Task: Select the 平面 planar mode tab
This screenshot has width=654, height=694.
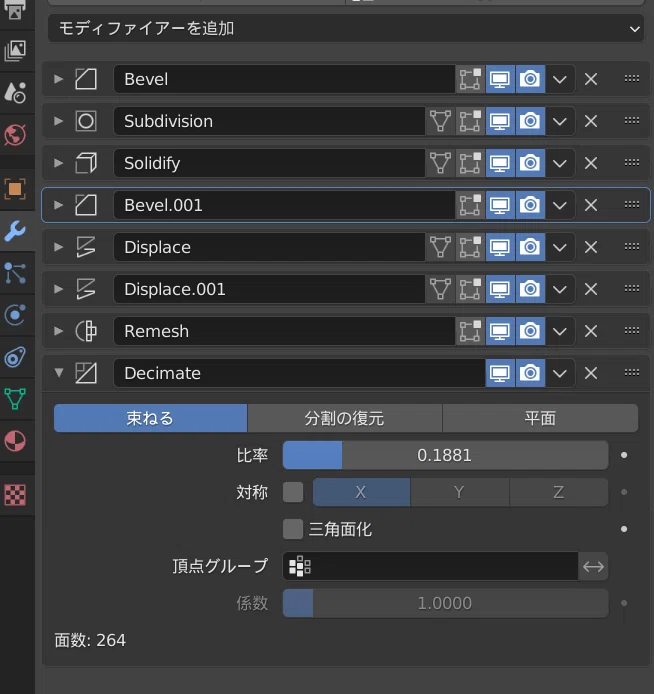Action: [x=540, y=418]
